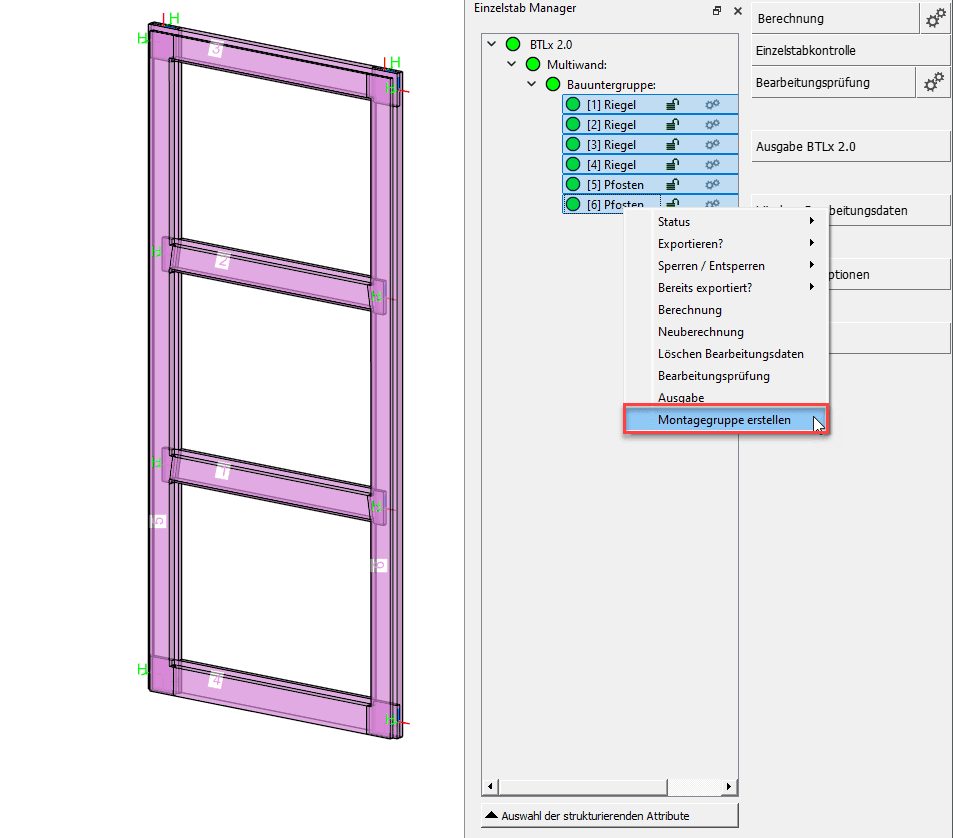This screenshot has height=838, width=953.
Task: Open Exportieren? submenu
Action: point(726,244)
